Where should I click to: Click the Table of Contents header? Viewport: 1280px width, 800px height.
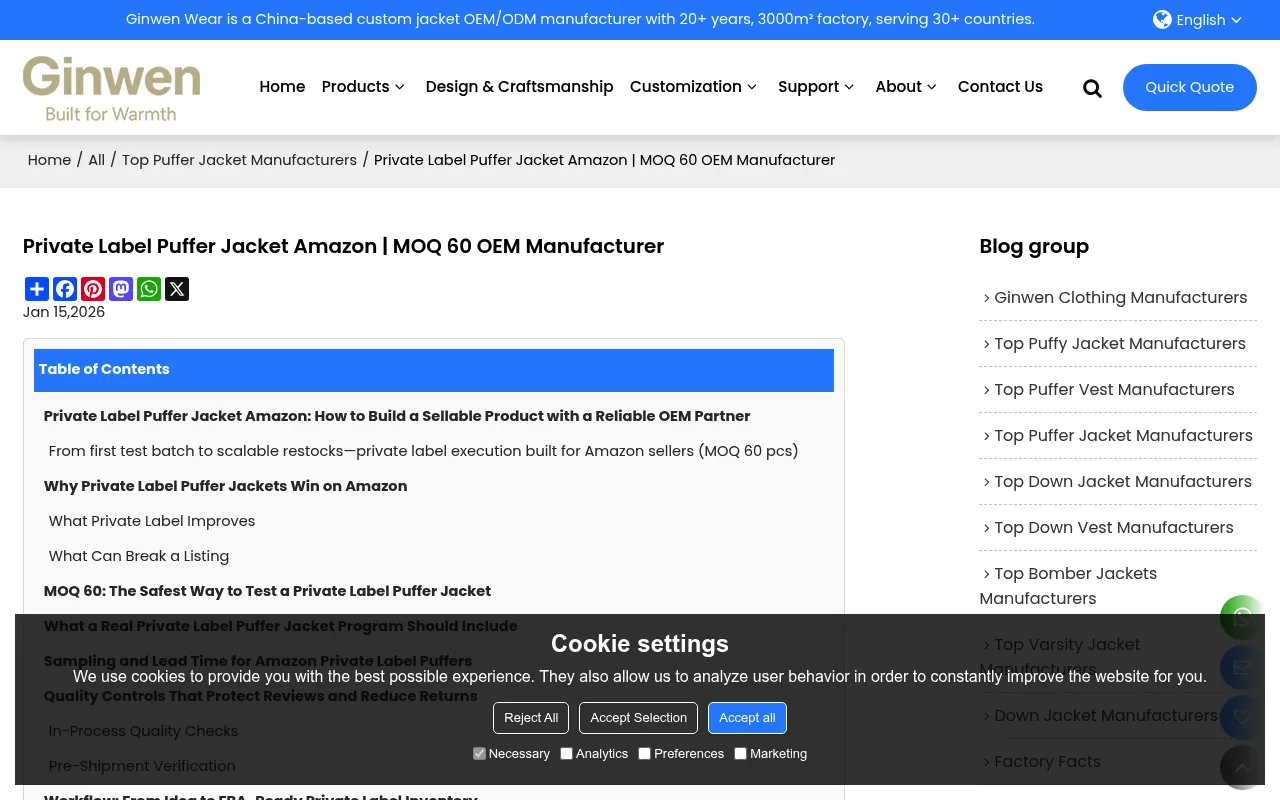pos(434,370)
